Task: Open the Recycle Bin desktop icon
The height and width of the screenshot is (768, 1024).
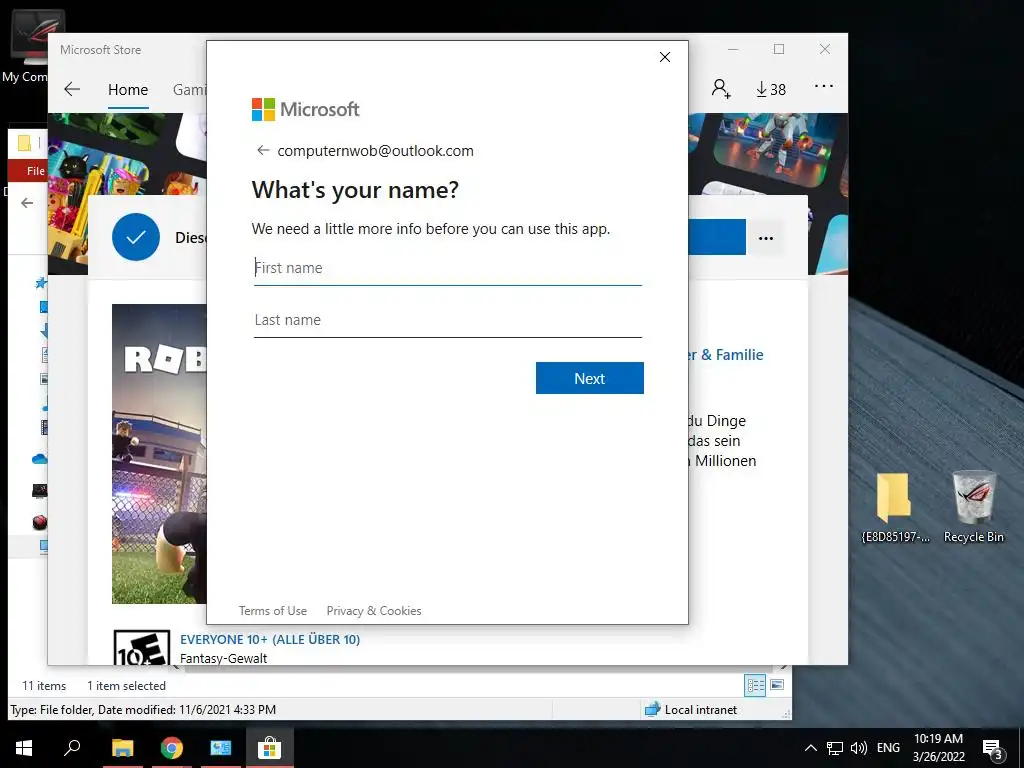Action: (974, 507)
